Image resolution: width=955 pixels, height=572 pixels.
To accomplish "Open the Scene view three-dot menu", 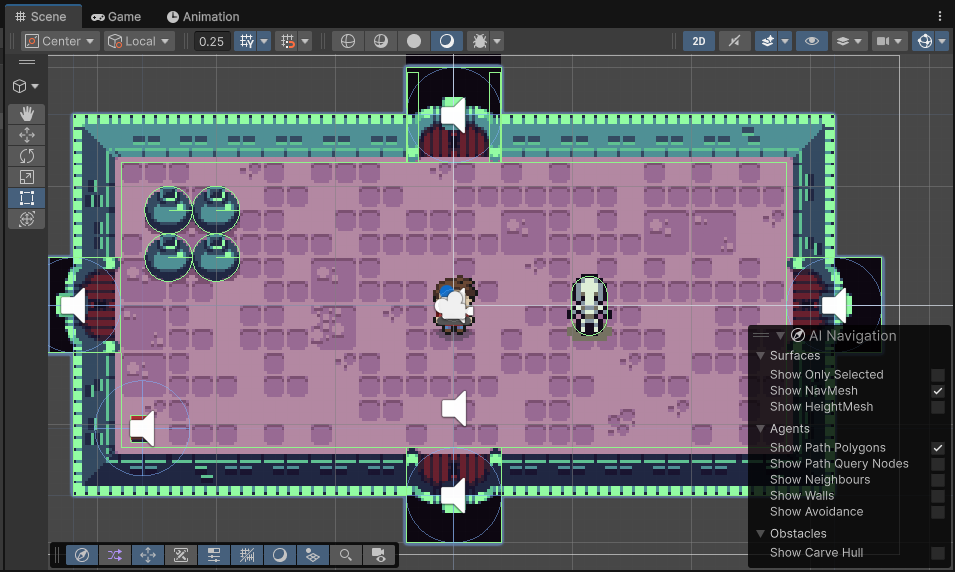I will click(940, 16).
